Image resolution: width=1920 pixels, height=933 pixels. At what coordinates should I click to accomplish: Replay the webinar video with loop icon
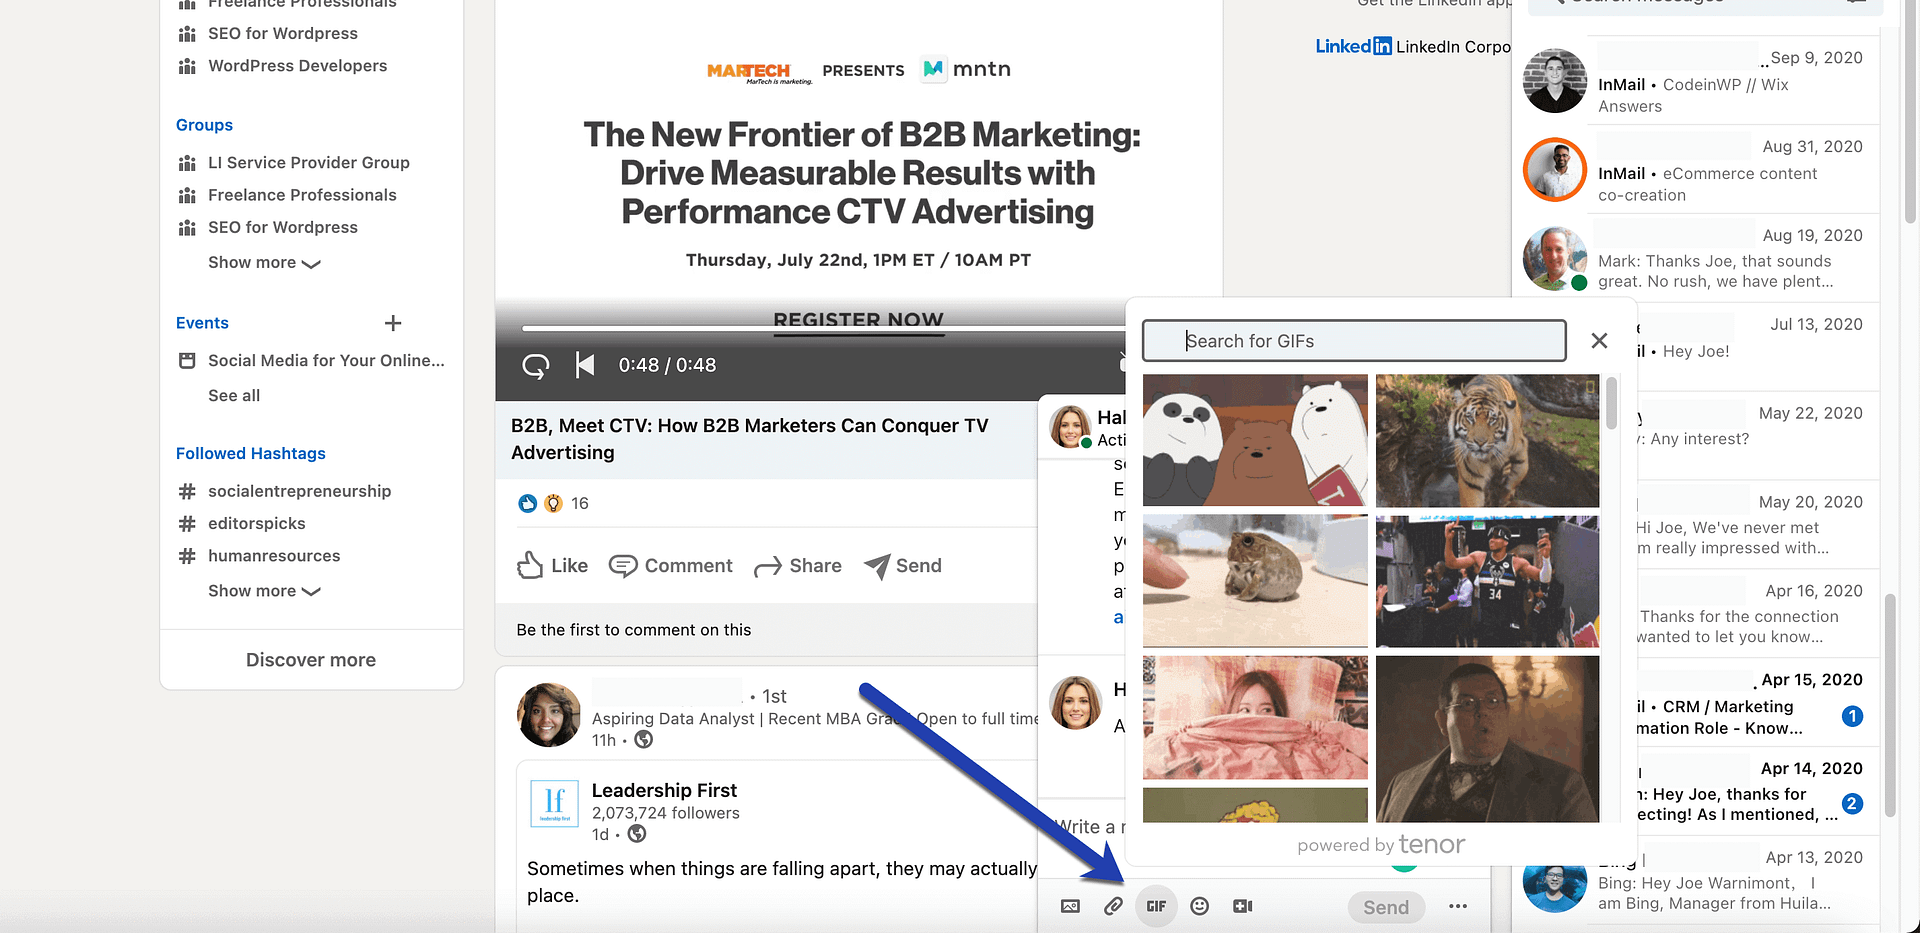pos(535,366)
